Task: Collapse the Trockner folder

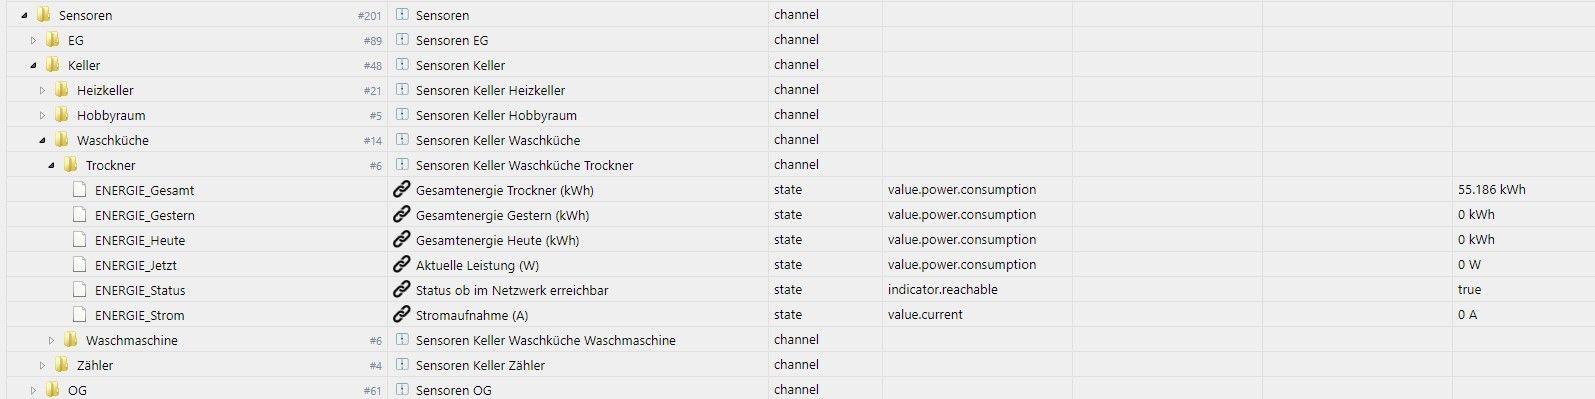Action: point(51,165)
